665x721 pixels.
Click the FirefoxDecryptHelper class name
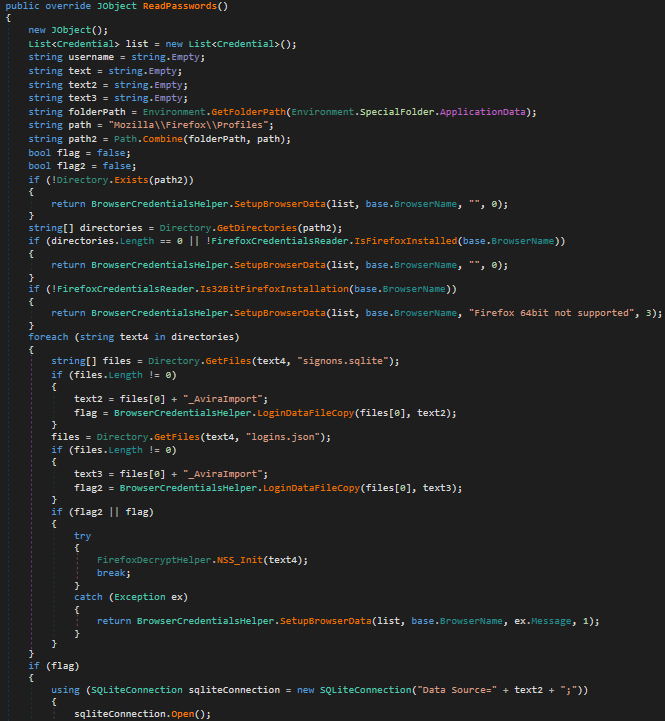point(154,560)
